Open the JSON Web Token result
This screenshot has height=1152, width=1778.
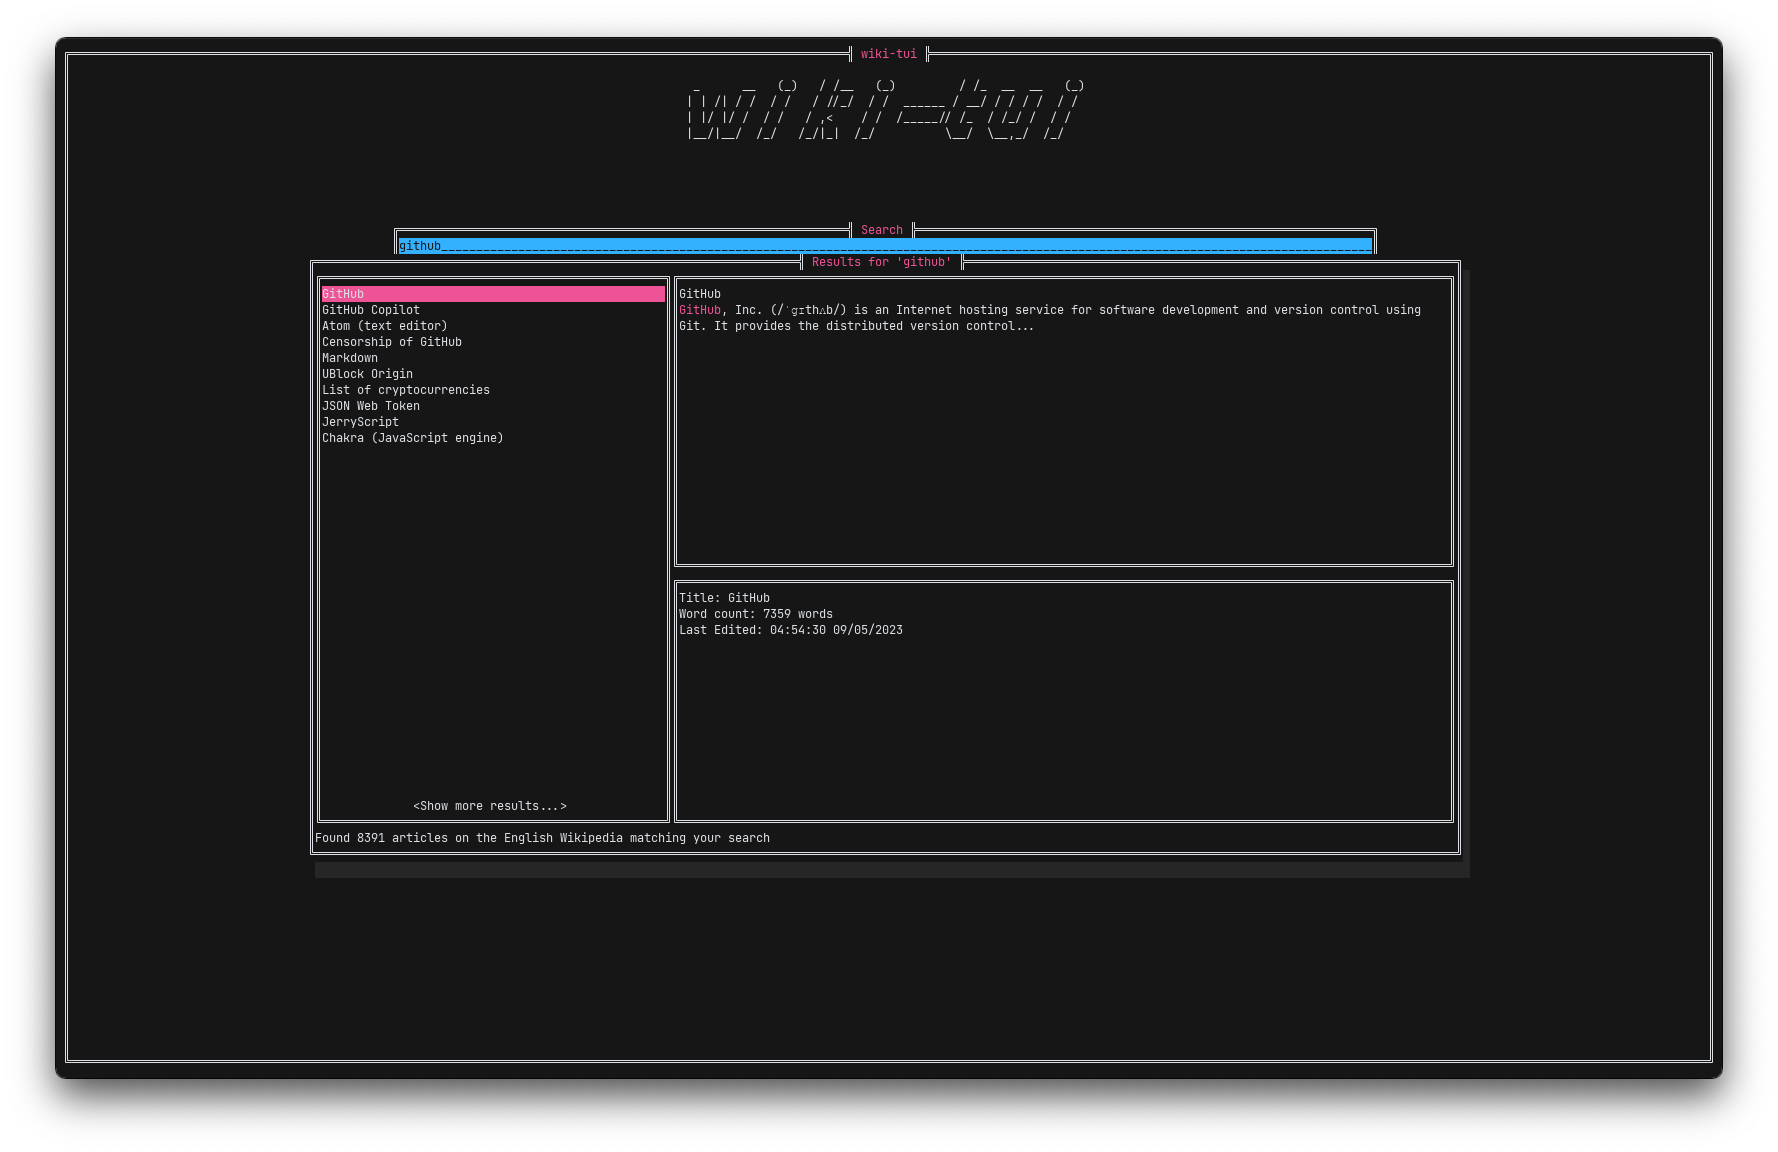(x=371, y=406)
